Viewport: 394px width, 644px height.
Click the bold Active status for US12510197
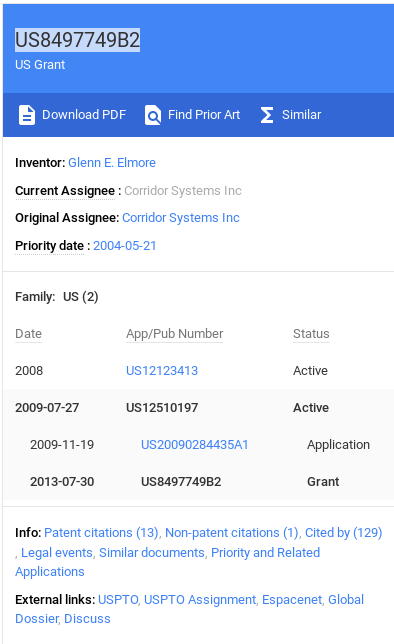tap(311, 407)
